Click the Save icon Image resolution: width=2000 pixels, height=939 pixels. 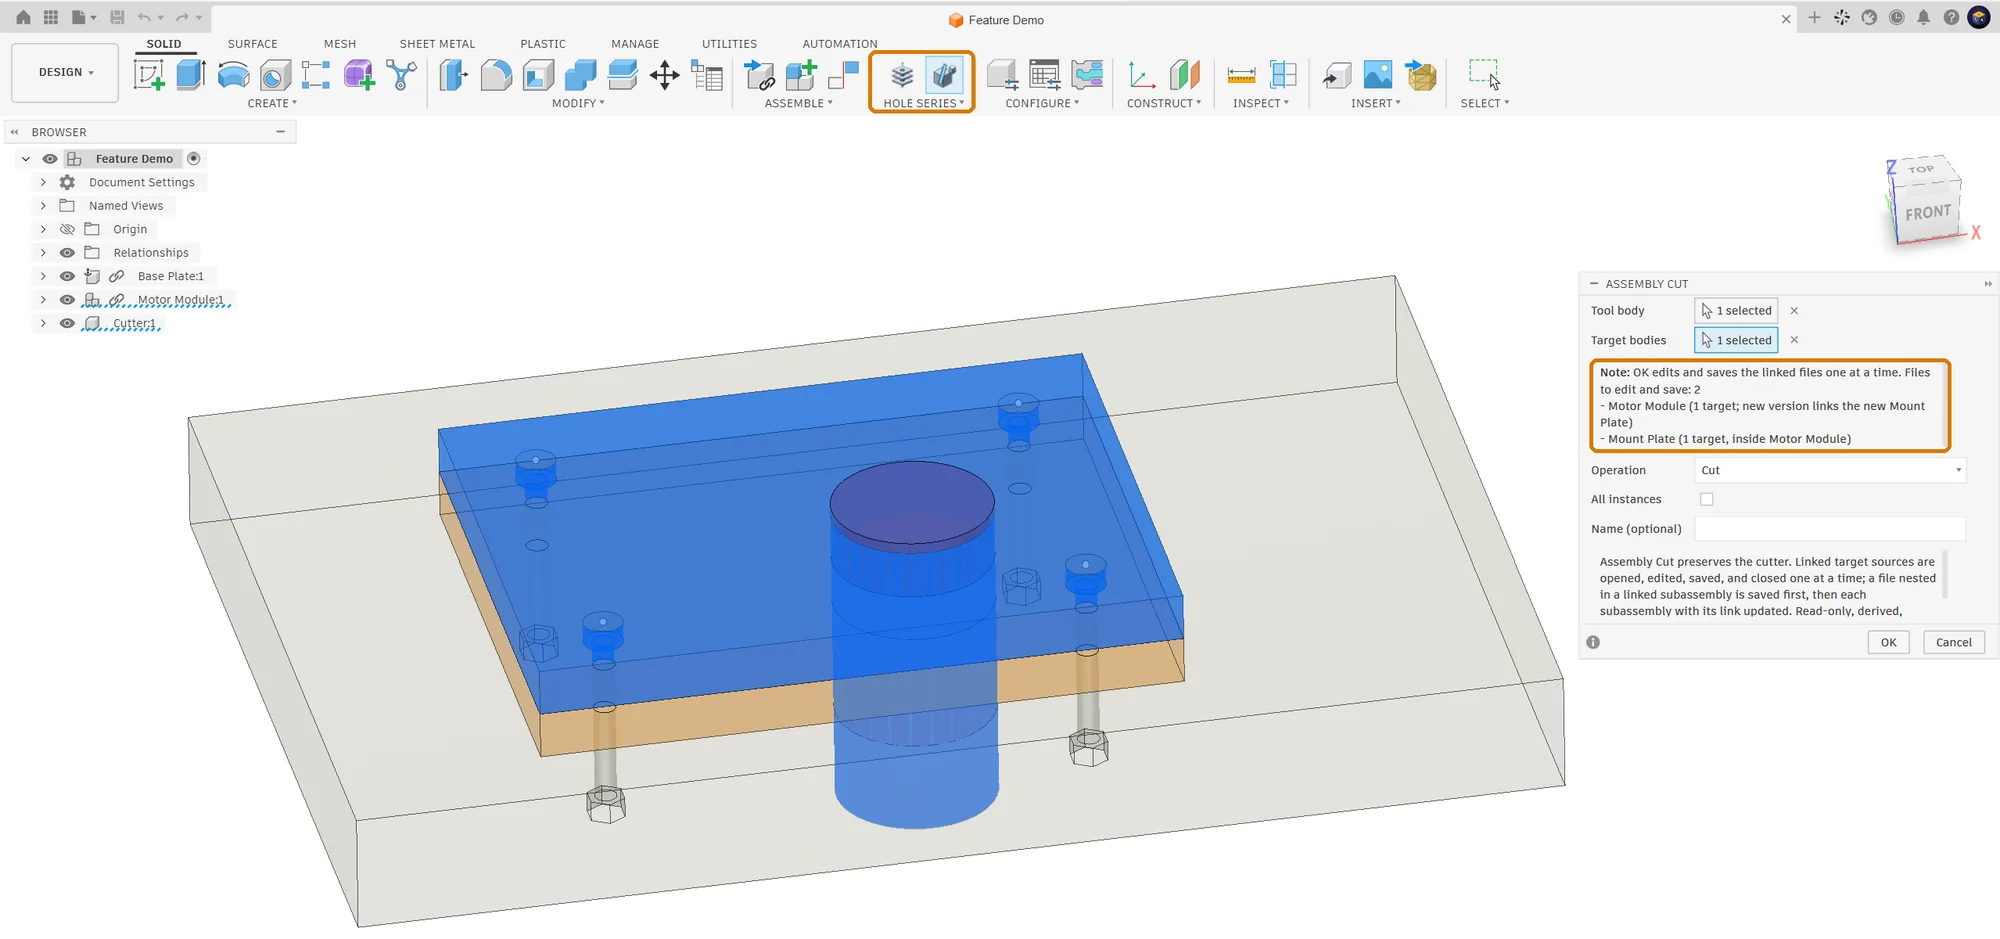[117, 17]
